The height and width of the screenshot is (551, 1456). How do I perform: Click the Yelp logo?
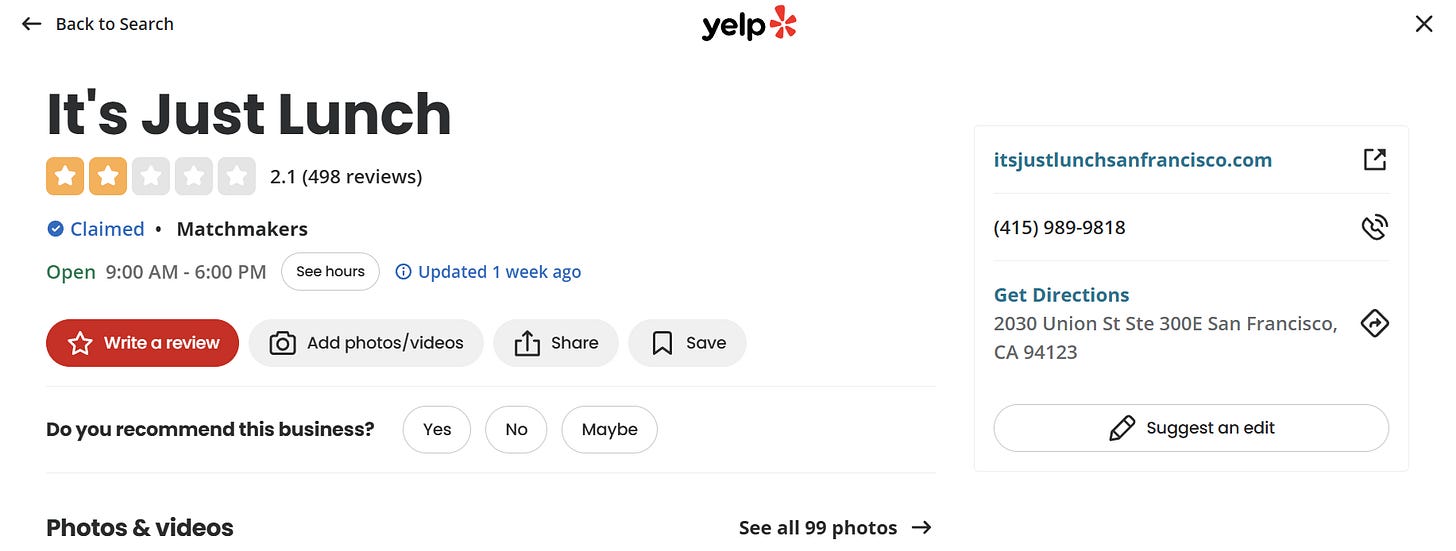pos(748,24)
